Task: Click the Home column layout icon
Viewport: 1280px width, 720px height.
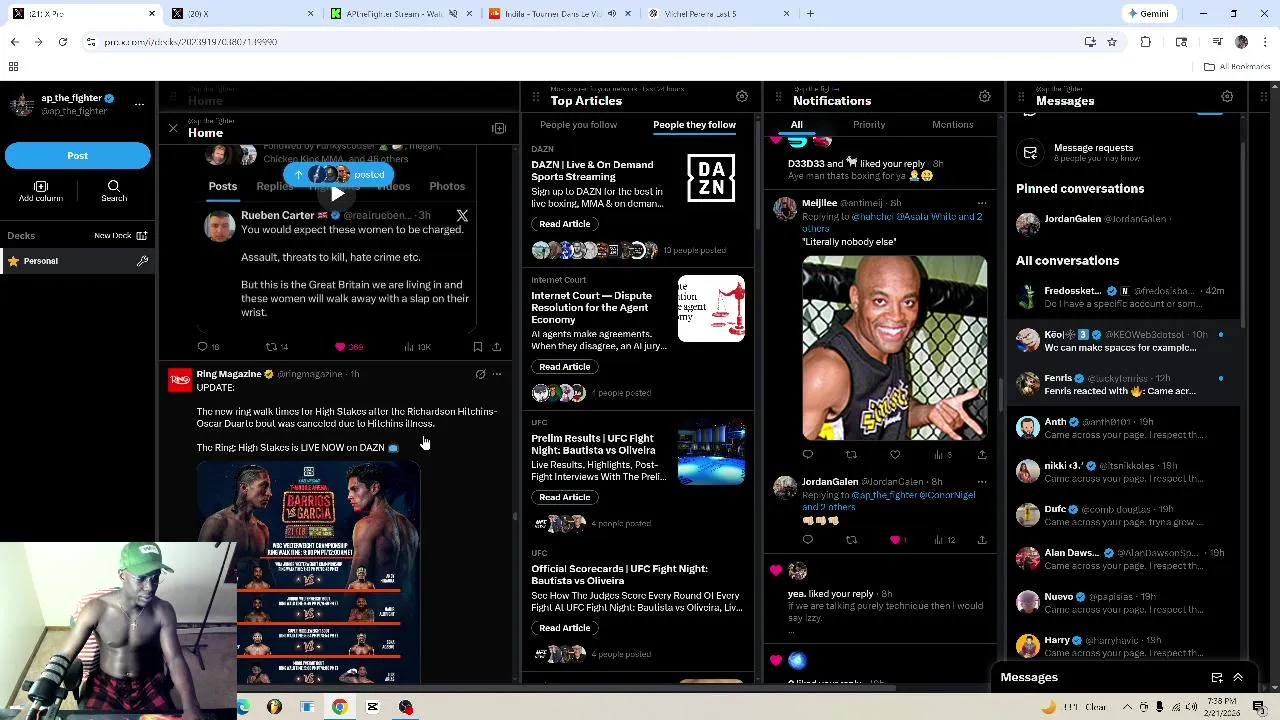Action: [499, 129]
